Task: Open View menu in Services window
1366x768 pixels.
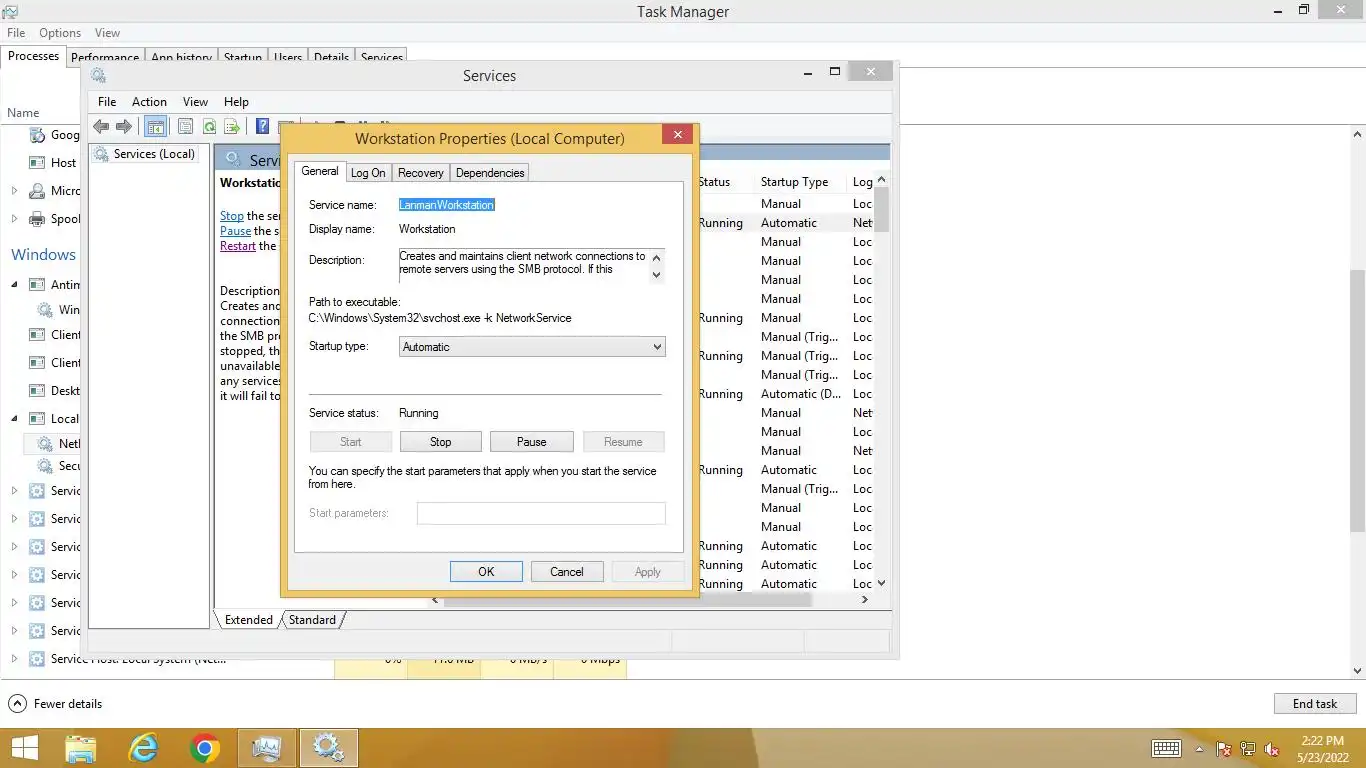Action: [x=195, y=102]
